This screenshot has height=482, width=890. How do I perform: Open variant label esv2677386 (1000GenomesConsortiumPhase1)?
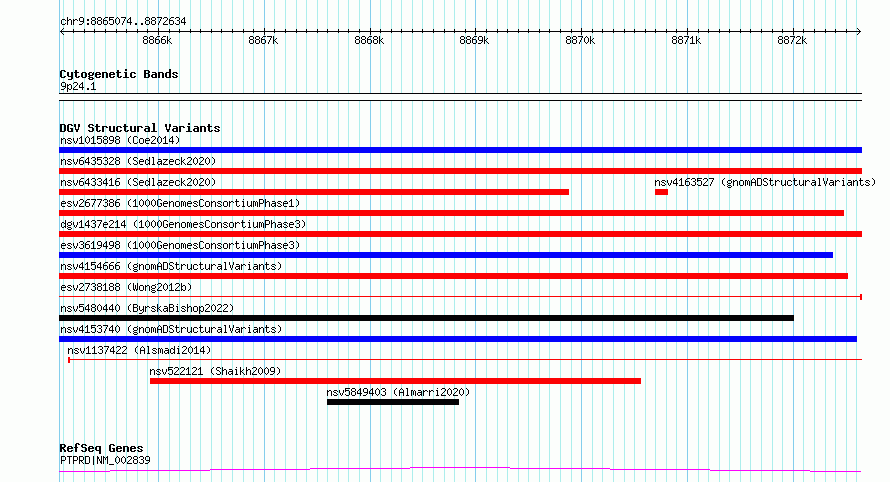(180, 203)
